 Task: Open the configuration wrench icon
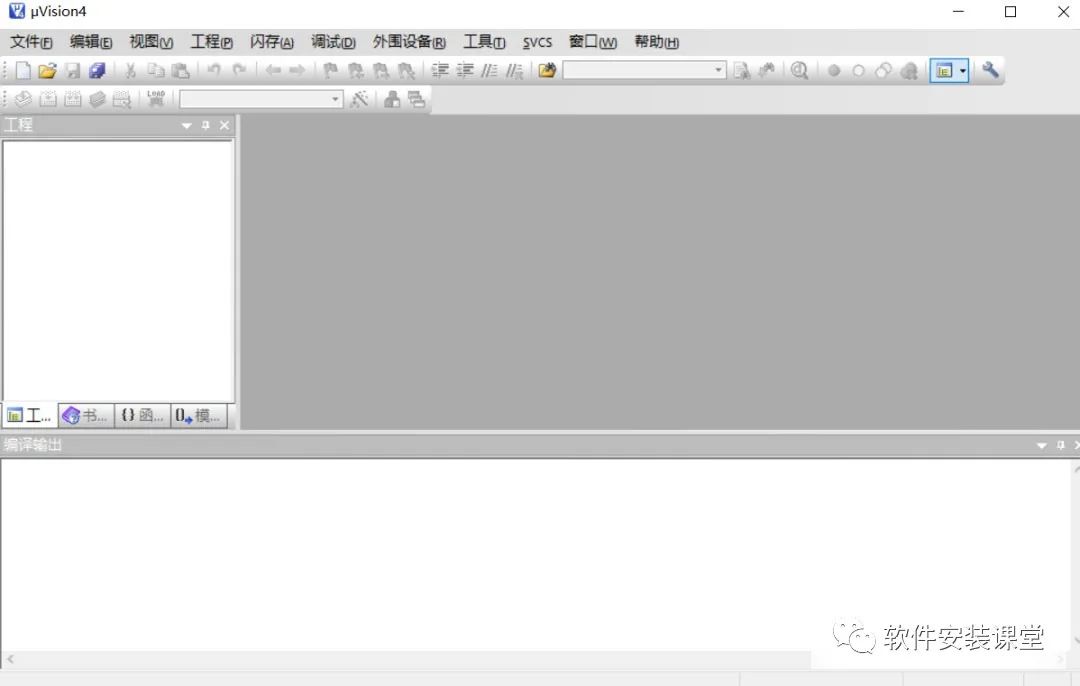pyautogui.click(x=990, y=70)
